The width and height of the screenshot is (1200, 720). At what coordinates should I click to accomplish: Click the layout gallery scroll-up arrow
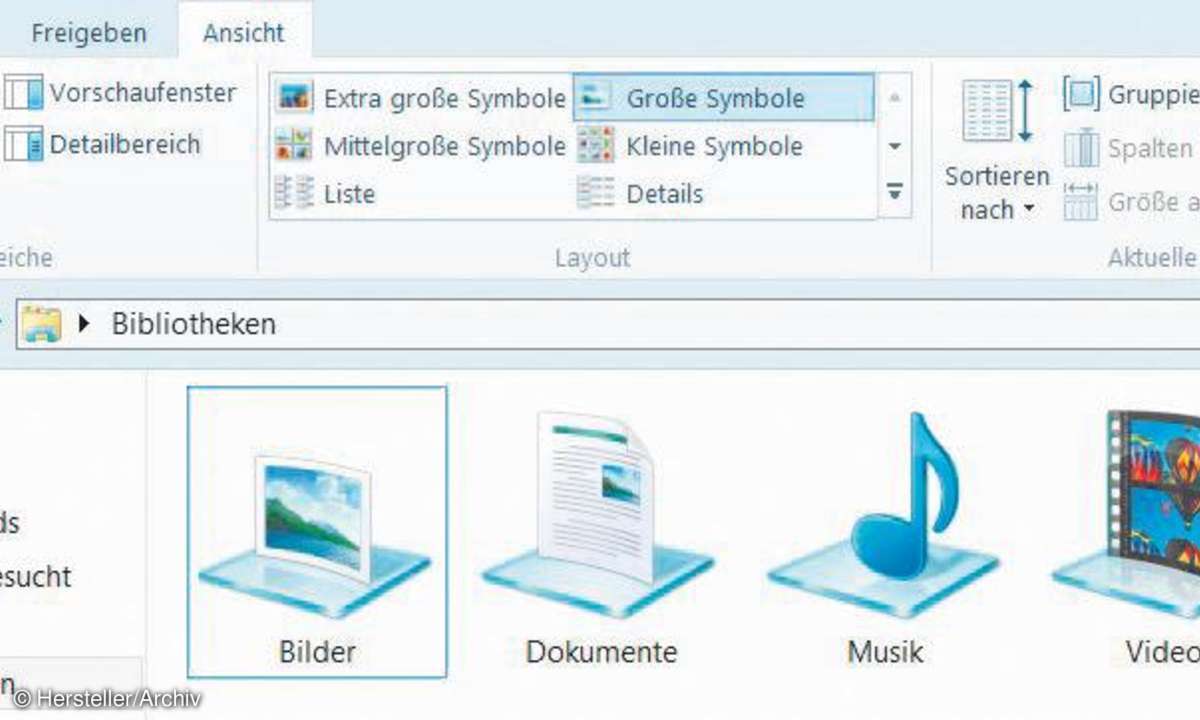895,98
